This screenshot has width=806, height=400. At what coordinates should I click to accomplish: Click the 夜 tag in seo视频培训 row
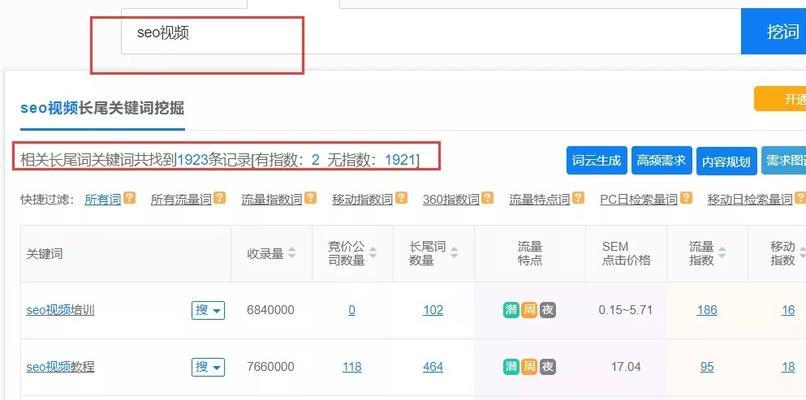coord(548,310)
